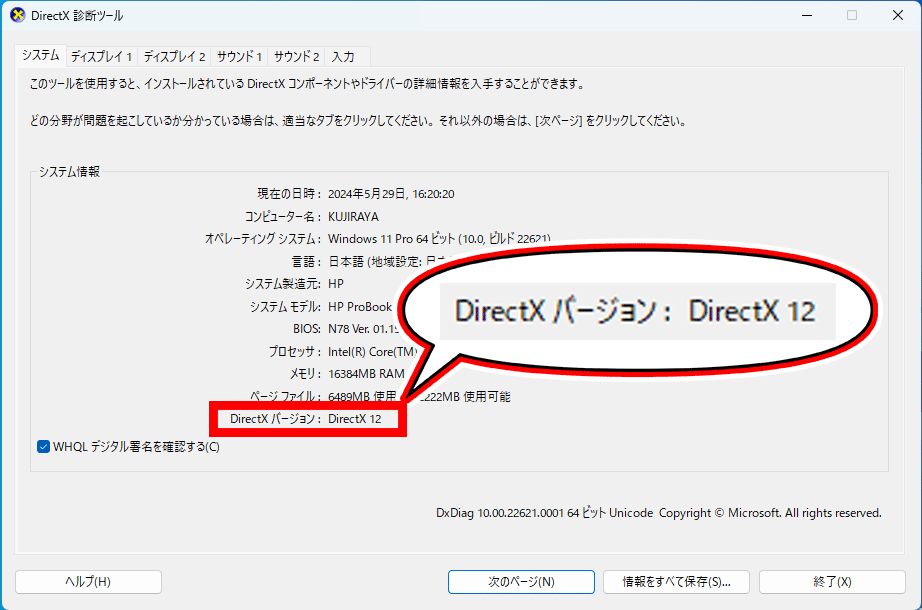Screen dimensions: 922x610
Task: Click the highlighted DirectX バージョン row
Action: pos(307,420)
